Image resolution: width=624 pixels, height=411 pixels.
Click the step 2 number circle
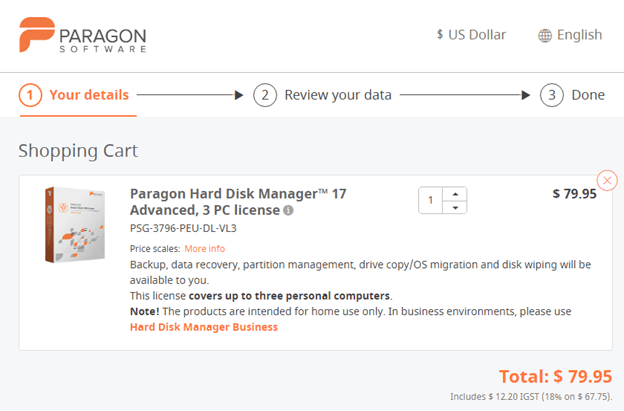(x=264, y=95)
